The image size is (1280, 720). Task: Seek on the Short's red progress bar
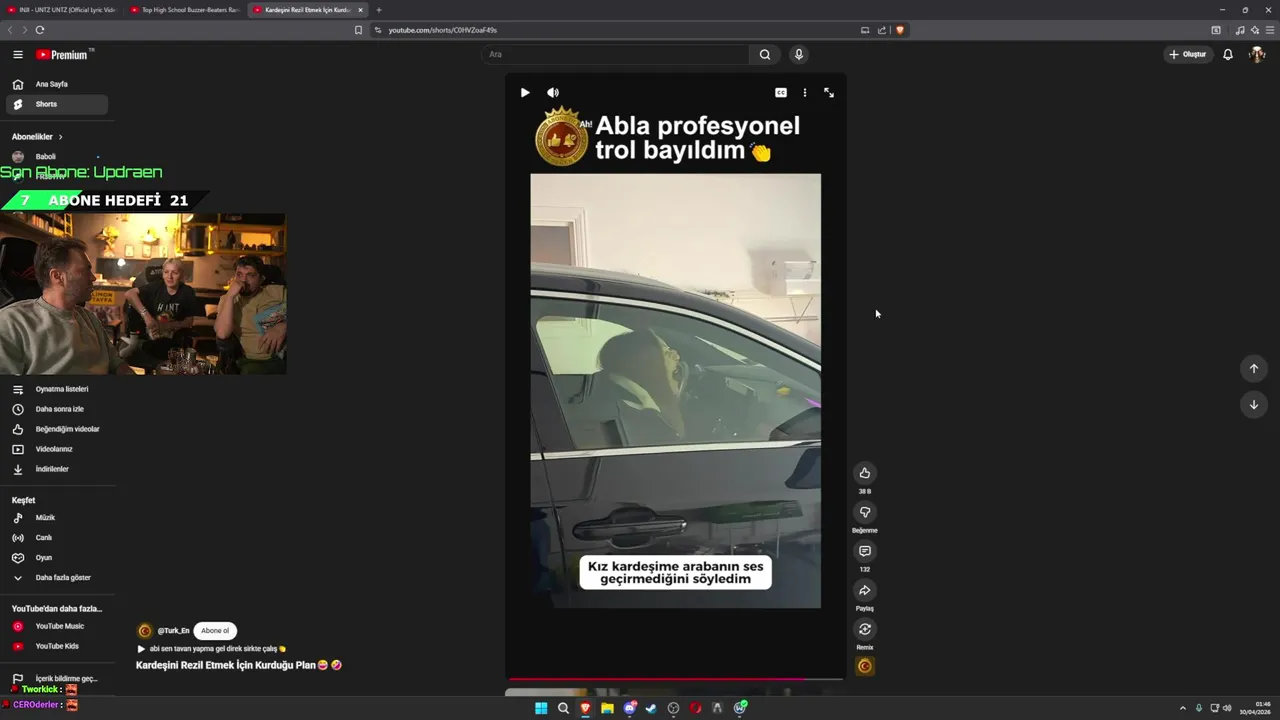pyautogui.click(x=675, y=679)
